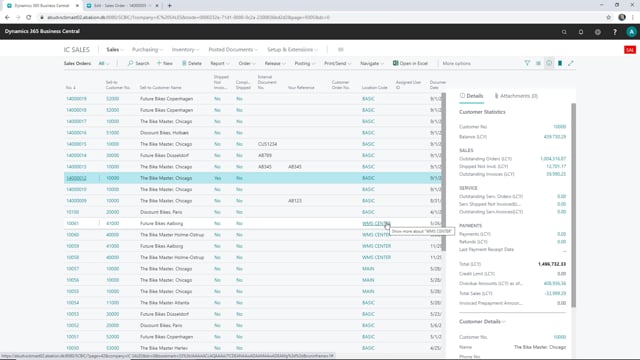Screen dimensions: 640x360
Task: Open the Navigate action dropdown
Action: [372, 63]
